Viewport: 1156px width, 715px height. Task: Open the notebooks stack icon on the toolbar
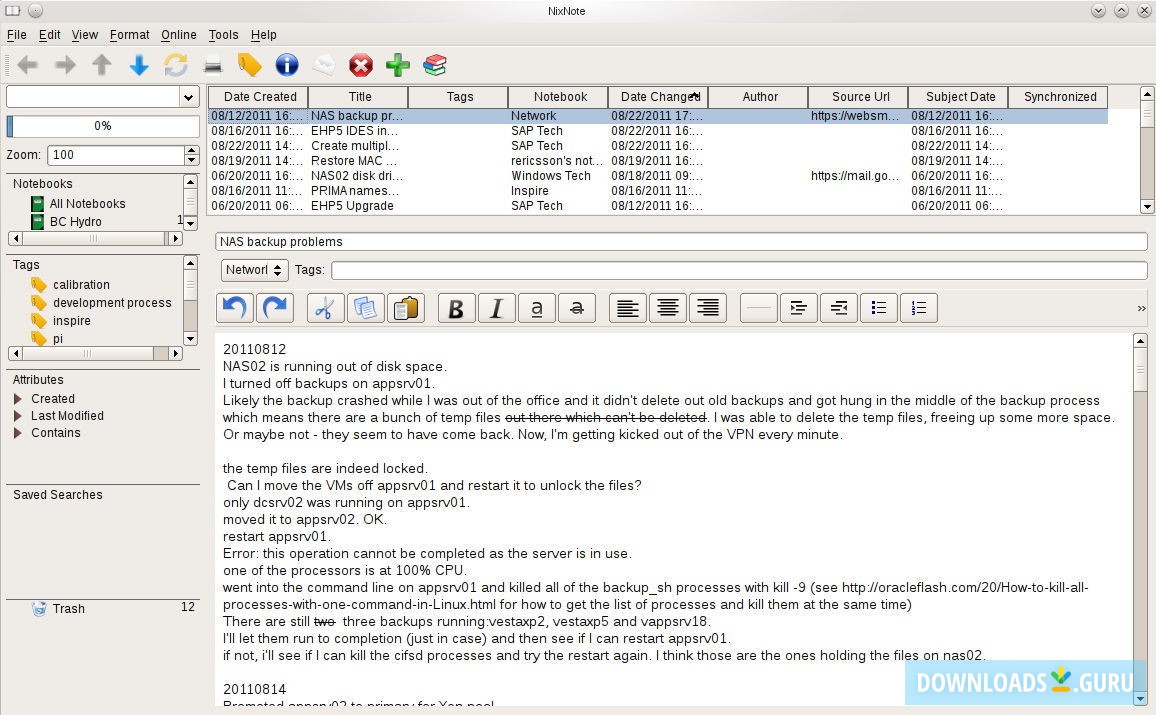point(434,65)
